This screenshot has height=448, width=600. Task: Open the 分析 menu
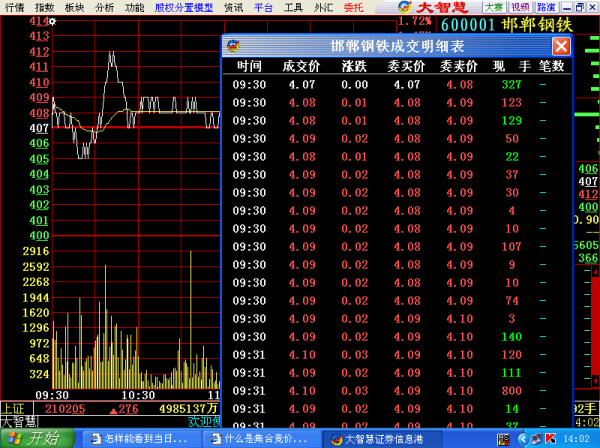[x=104, y=7]
